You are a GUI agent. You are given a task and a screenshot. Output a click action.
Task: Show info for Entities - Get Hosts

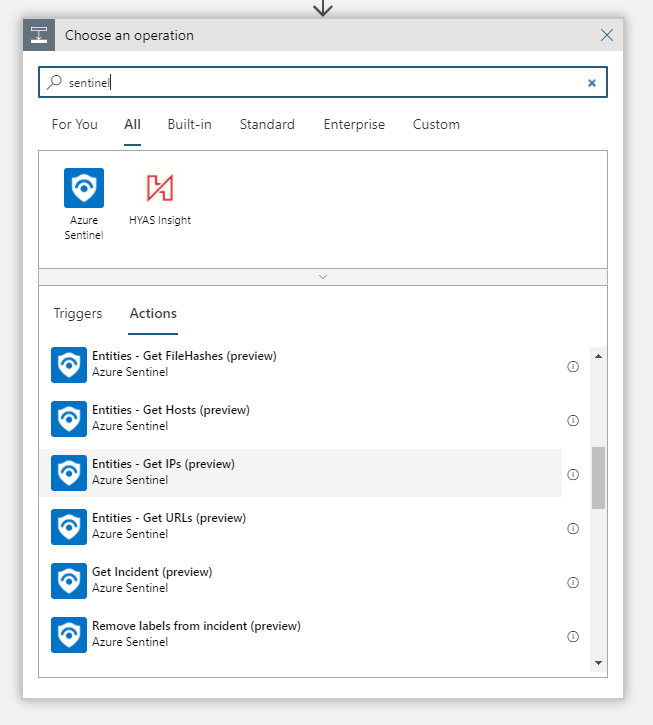pyautogui.click(x=573, y=420)
